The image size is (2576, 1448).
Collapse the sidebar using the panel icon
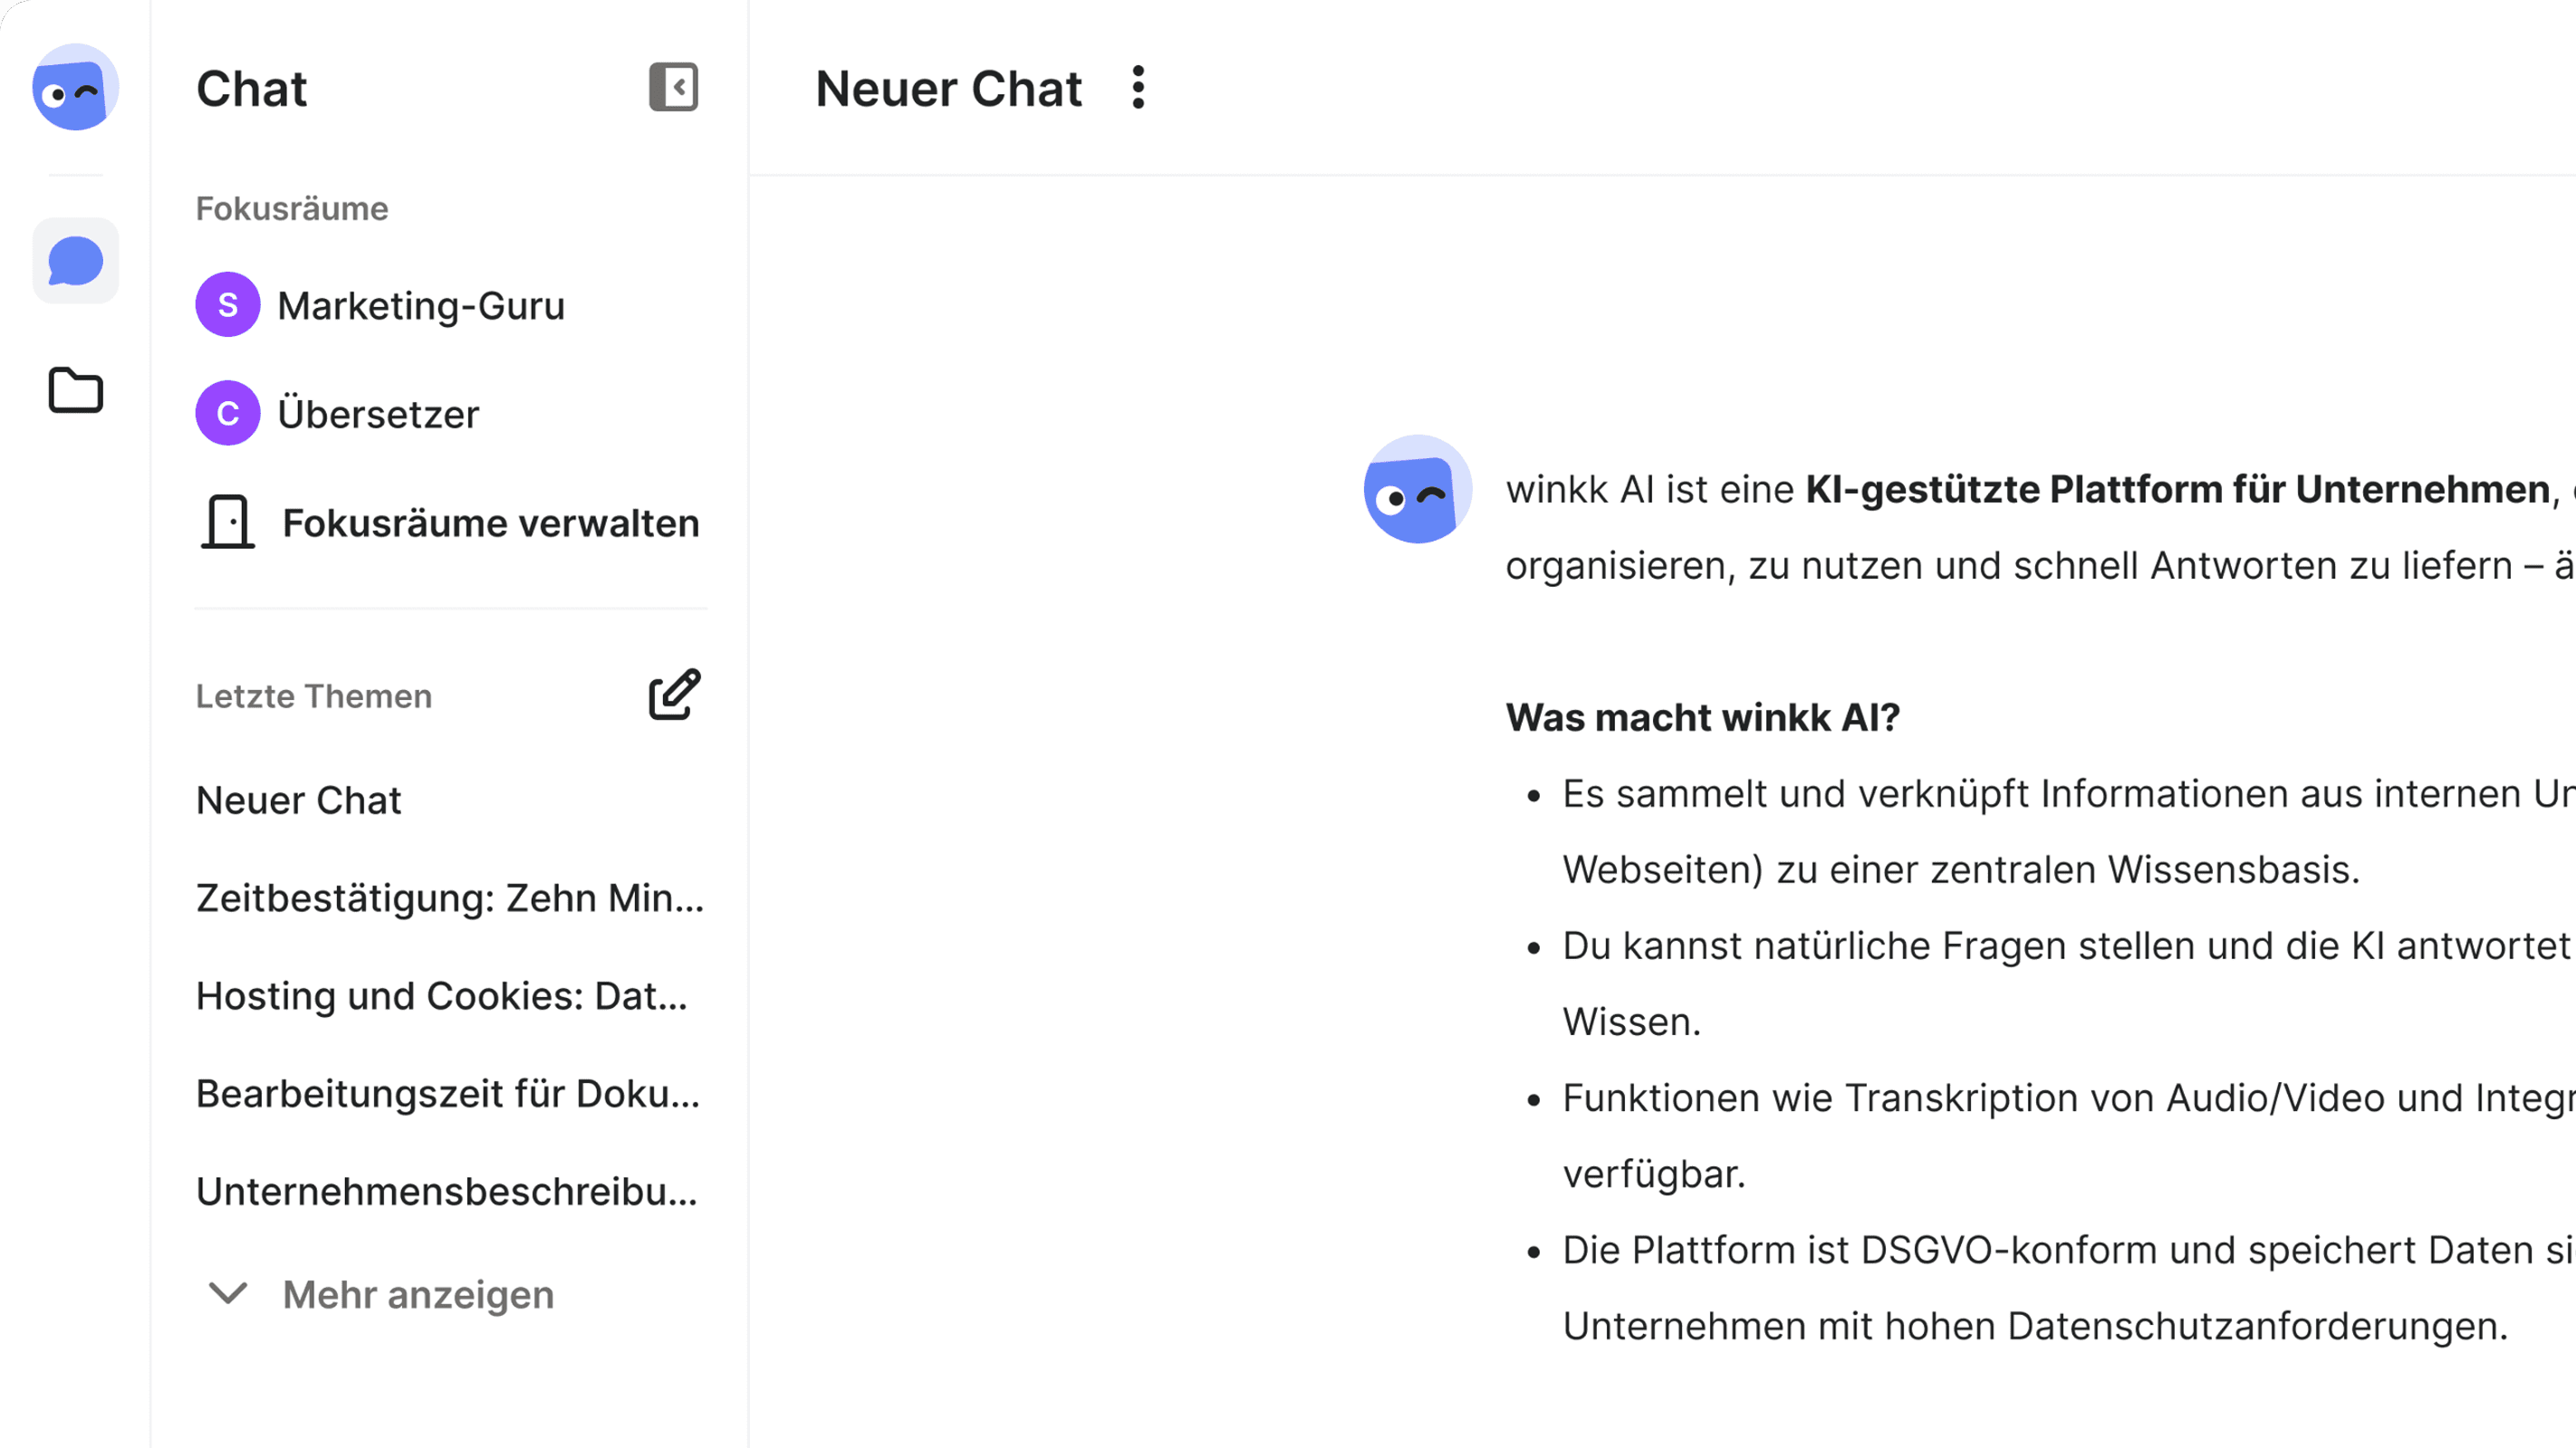pos(673,88)
